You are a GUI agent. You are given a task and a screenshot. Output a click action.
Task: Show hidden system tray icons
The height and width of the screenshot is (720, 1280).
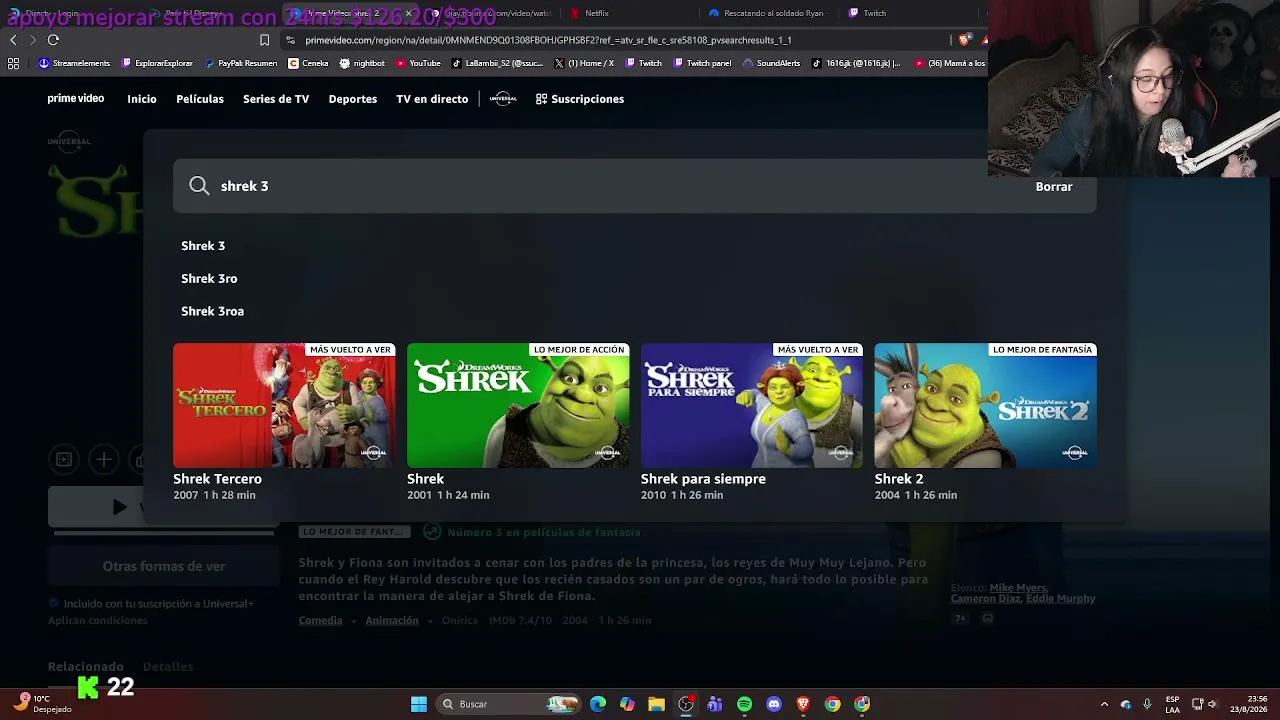(x=1104, y=704)
